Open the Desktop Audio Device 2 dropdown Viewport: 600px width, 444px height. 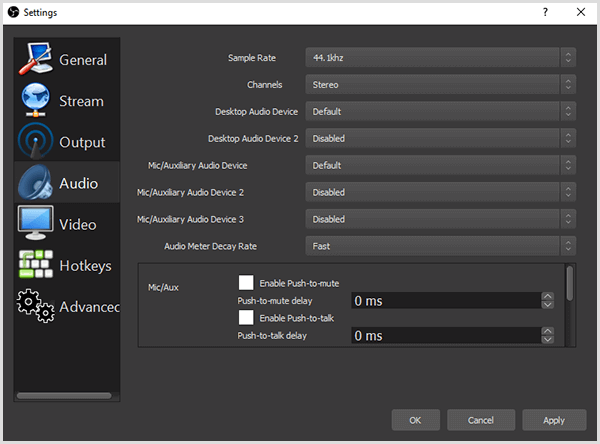click(440, 138)
